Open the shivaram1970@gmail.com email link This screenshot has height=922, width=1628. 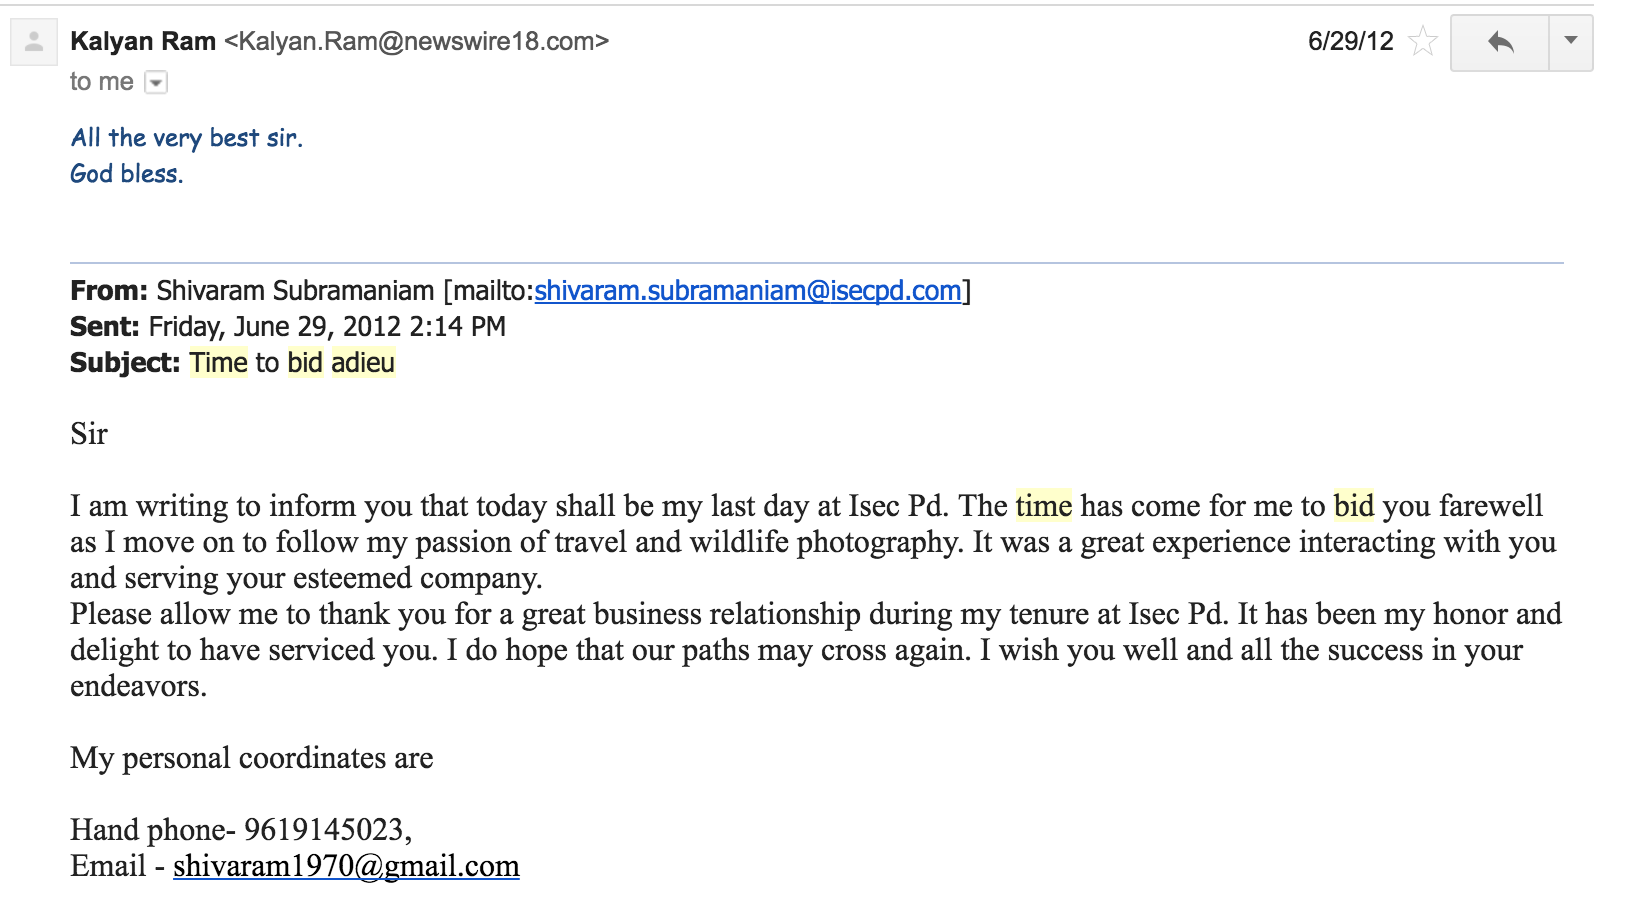click(x=346, y=866)
